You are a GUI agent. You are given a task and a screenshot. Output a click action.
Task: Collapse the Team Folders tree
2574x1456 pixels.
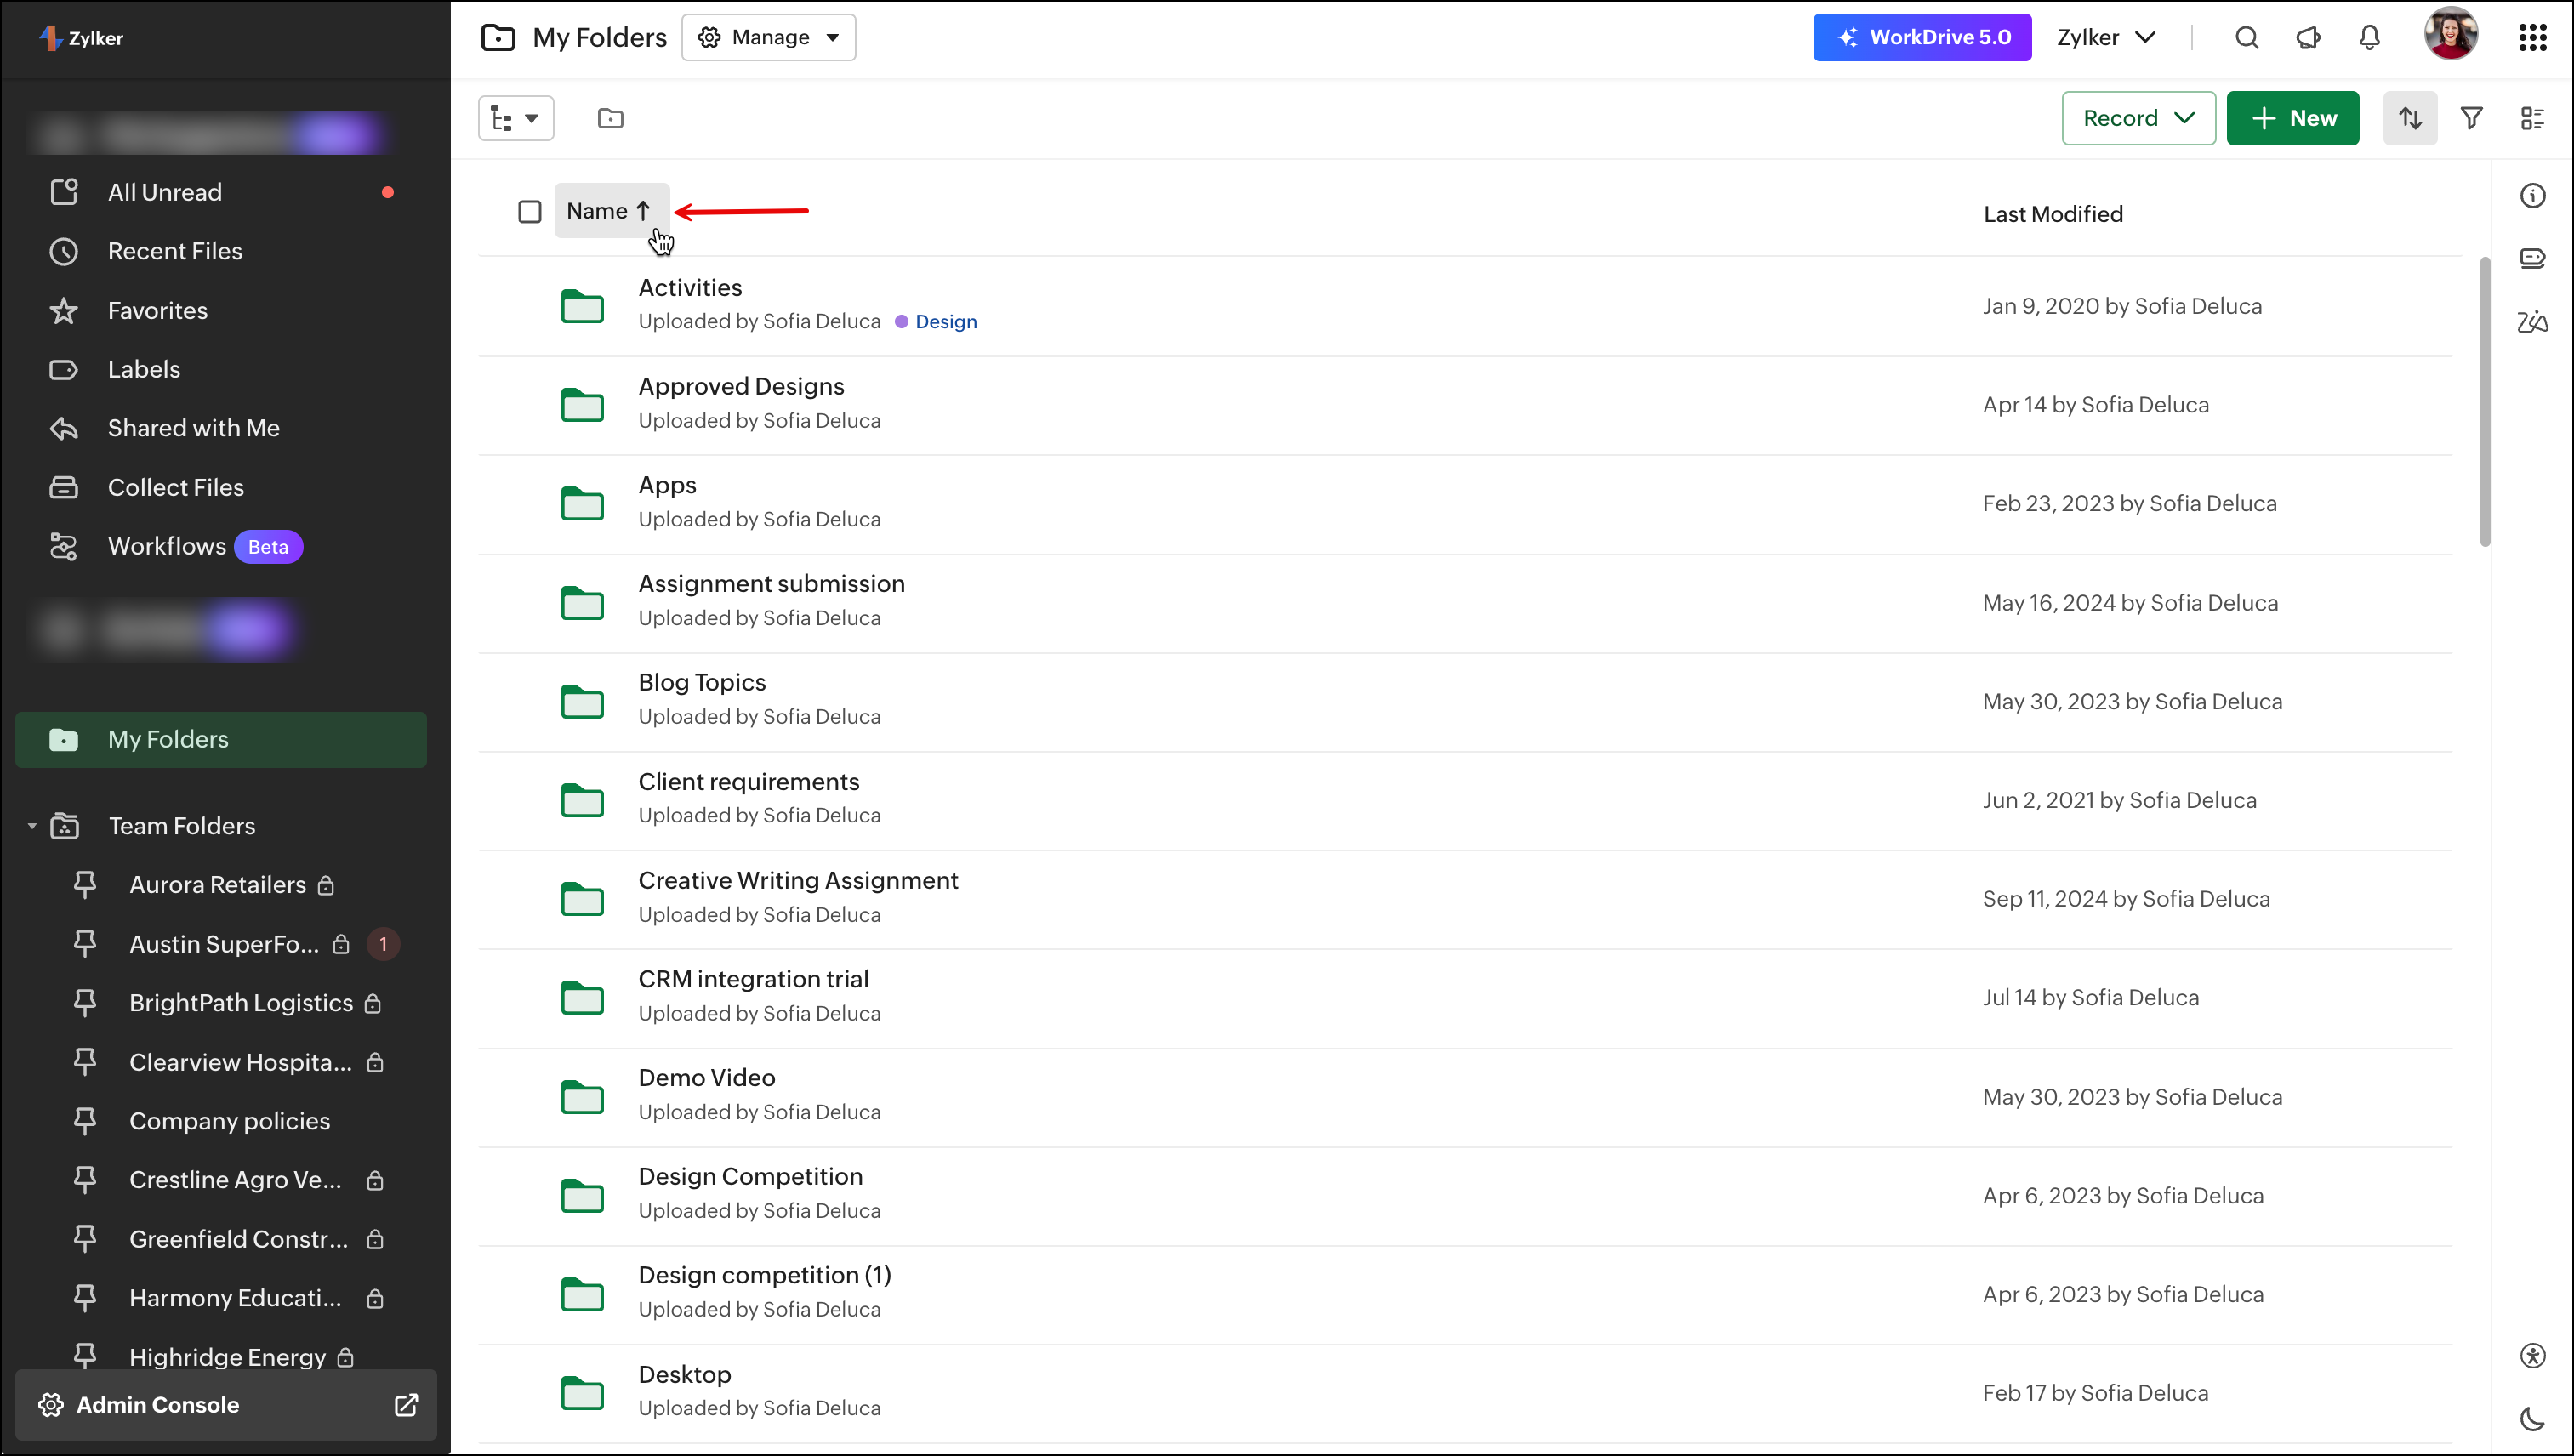[x=32, y=826]
